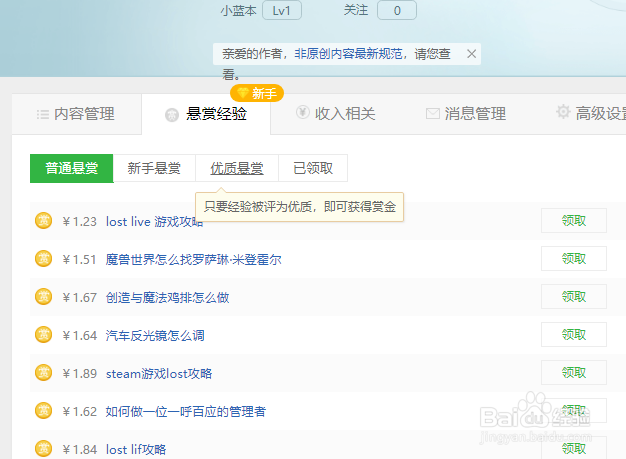
Task: Select the 优质悬赏 sub-tab
Action: (237, 168)
